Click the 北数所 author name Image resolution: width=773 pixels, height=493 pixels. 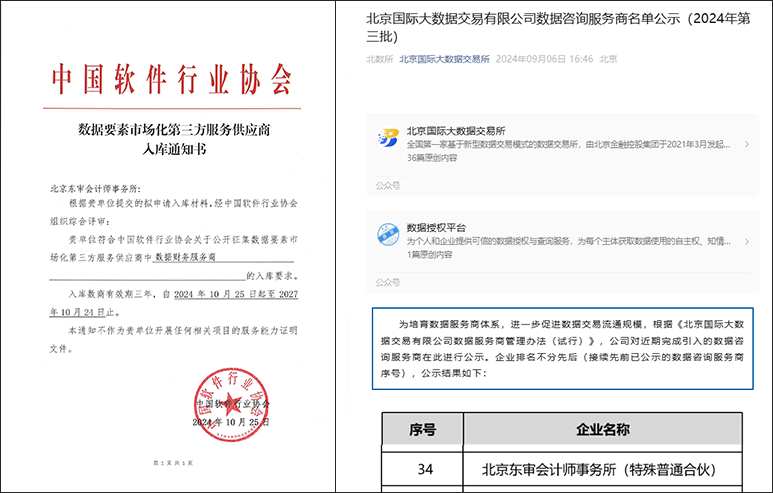tap(379, 59)
